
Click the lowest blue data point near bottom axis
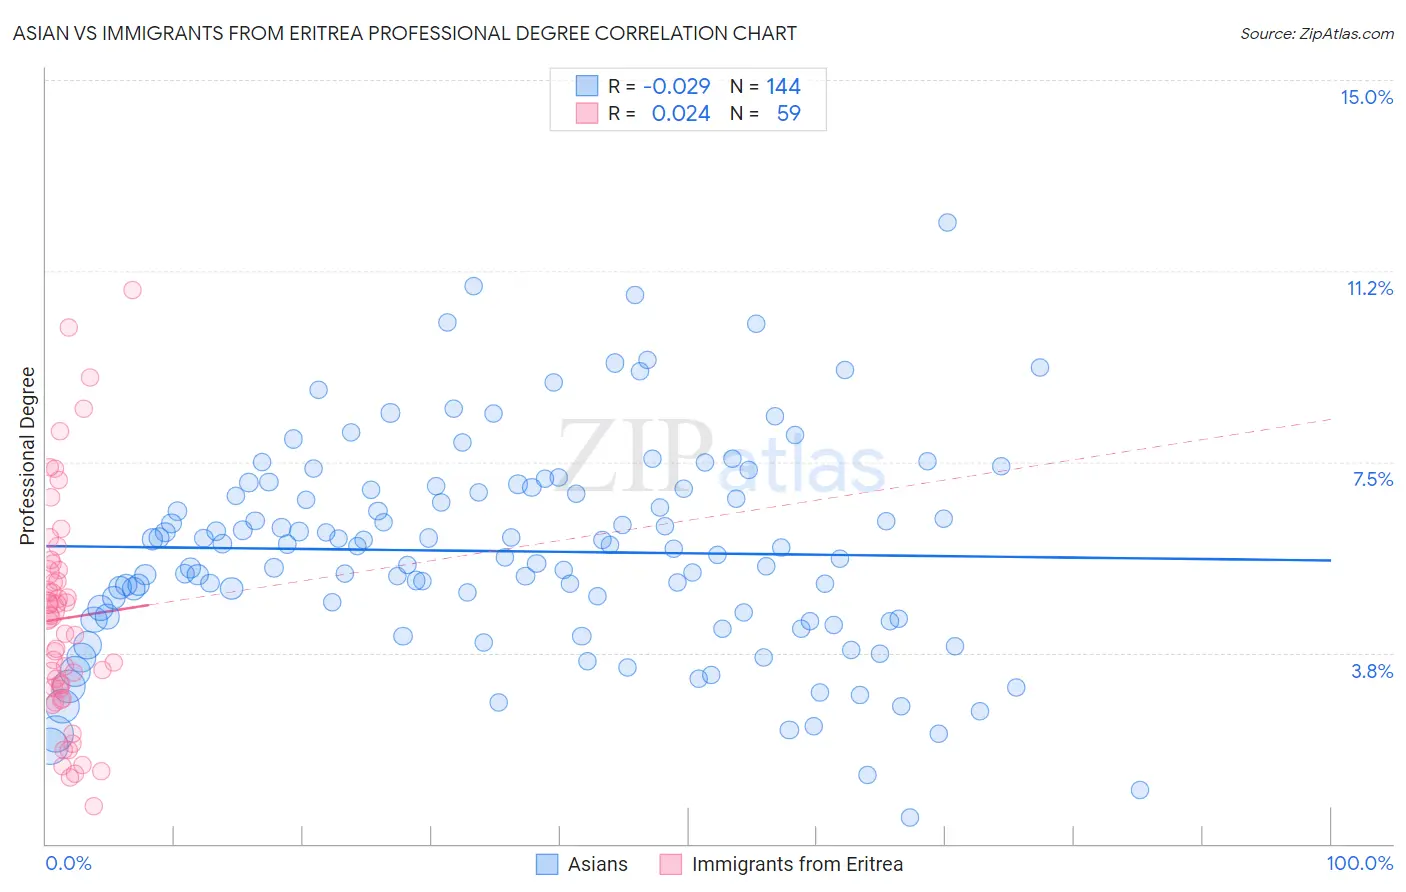(x=910, y=817)
